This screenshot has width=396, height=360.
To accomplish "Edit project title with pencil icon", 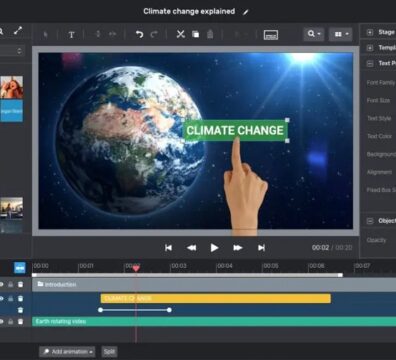I will click(x=246, y=12).
